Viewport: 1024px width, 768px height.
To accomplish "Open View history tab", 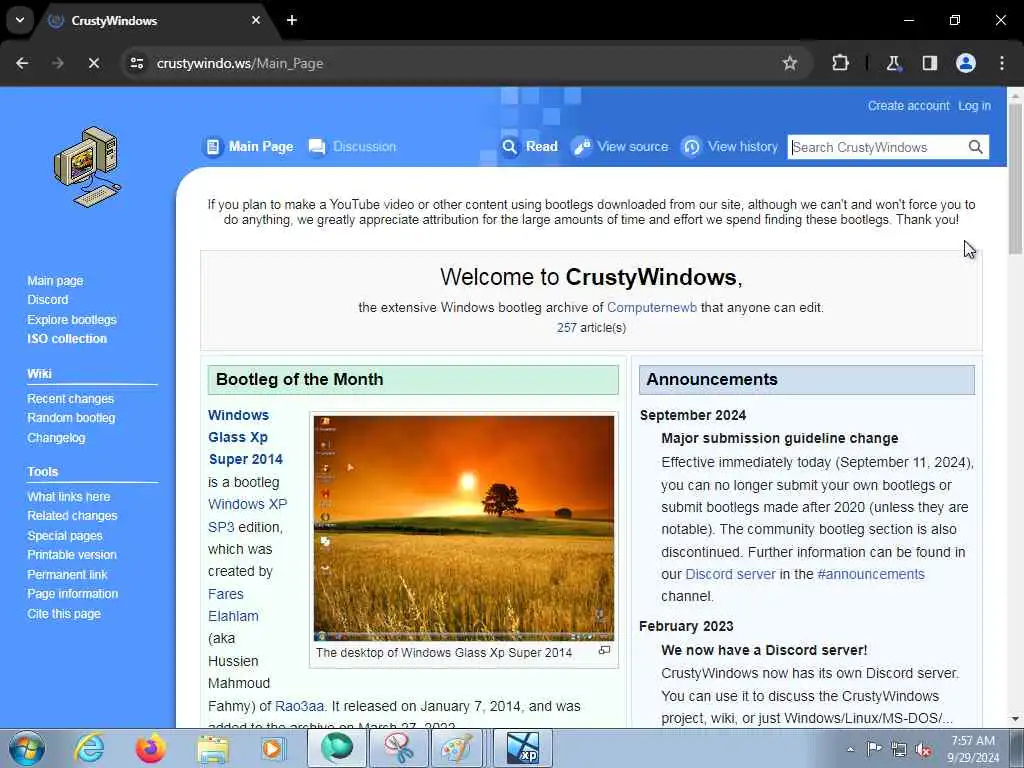I will point(730,147).
